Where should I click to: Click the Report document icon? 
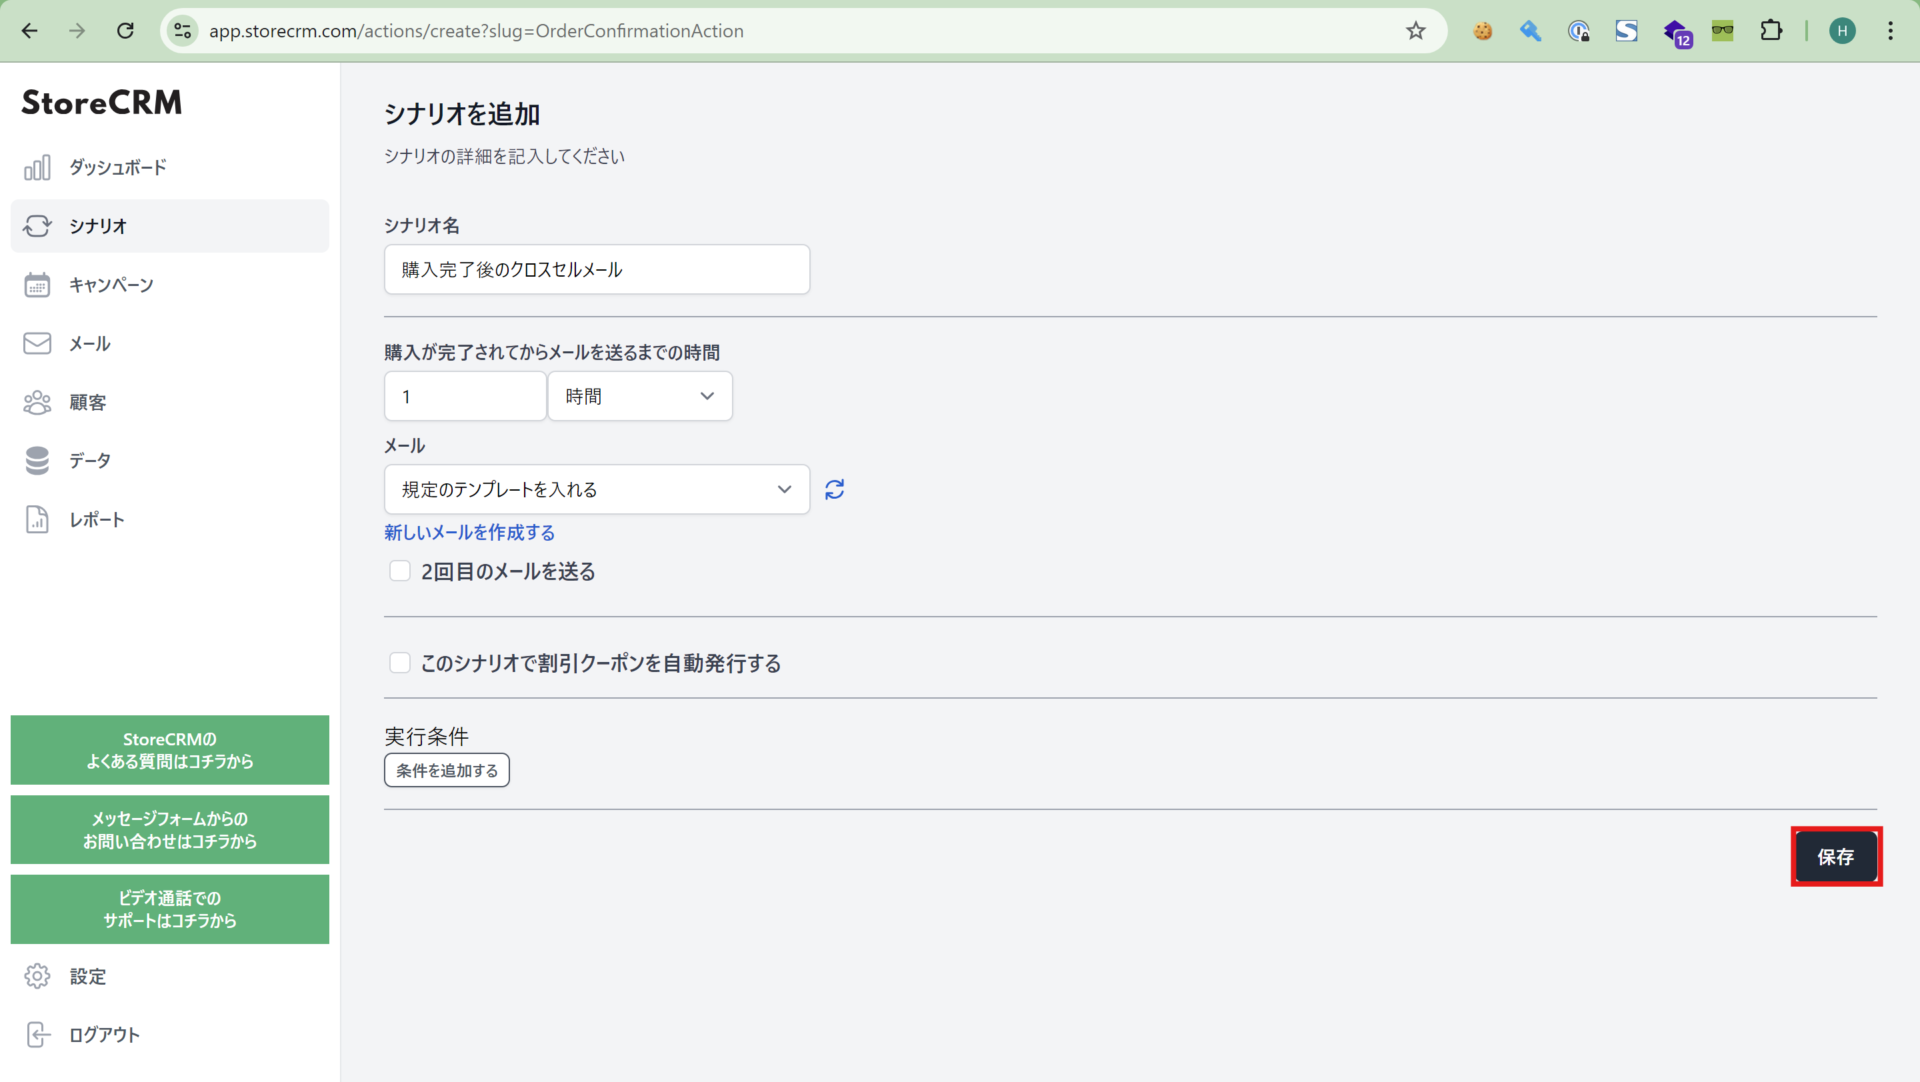pyautogui.click(x=37, y=519)
